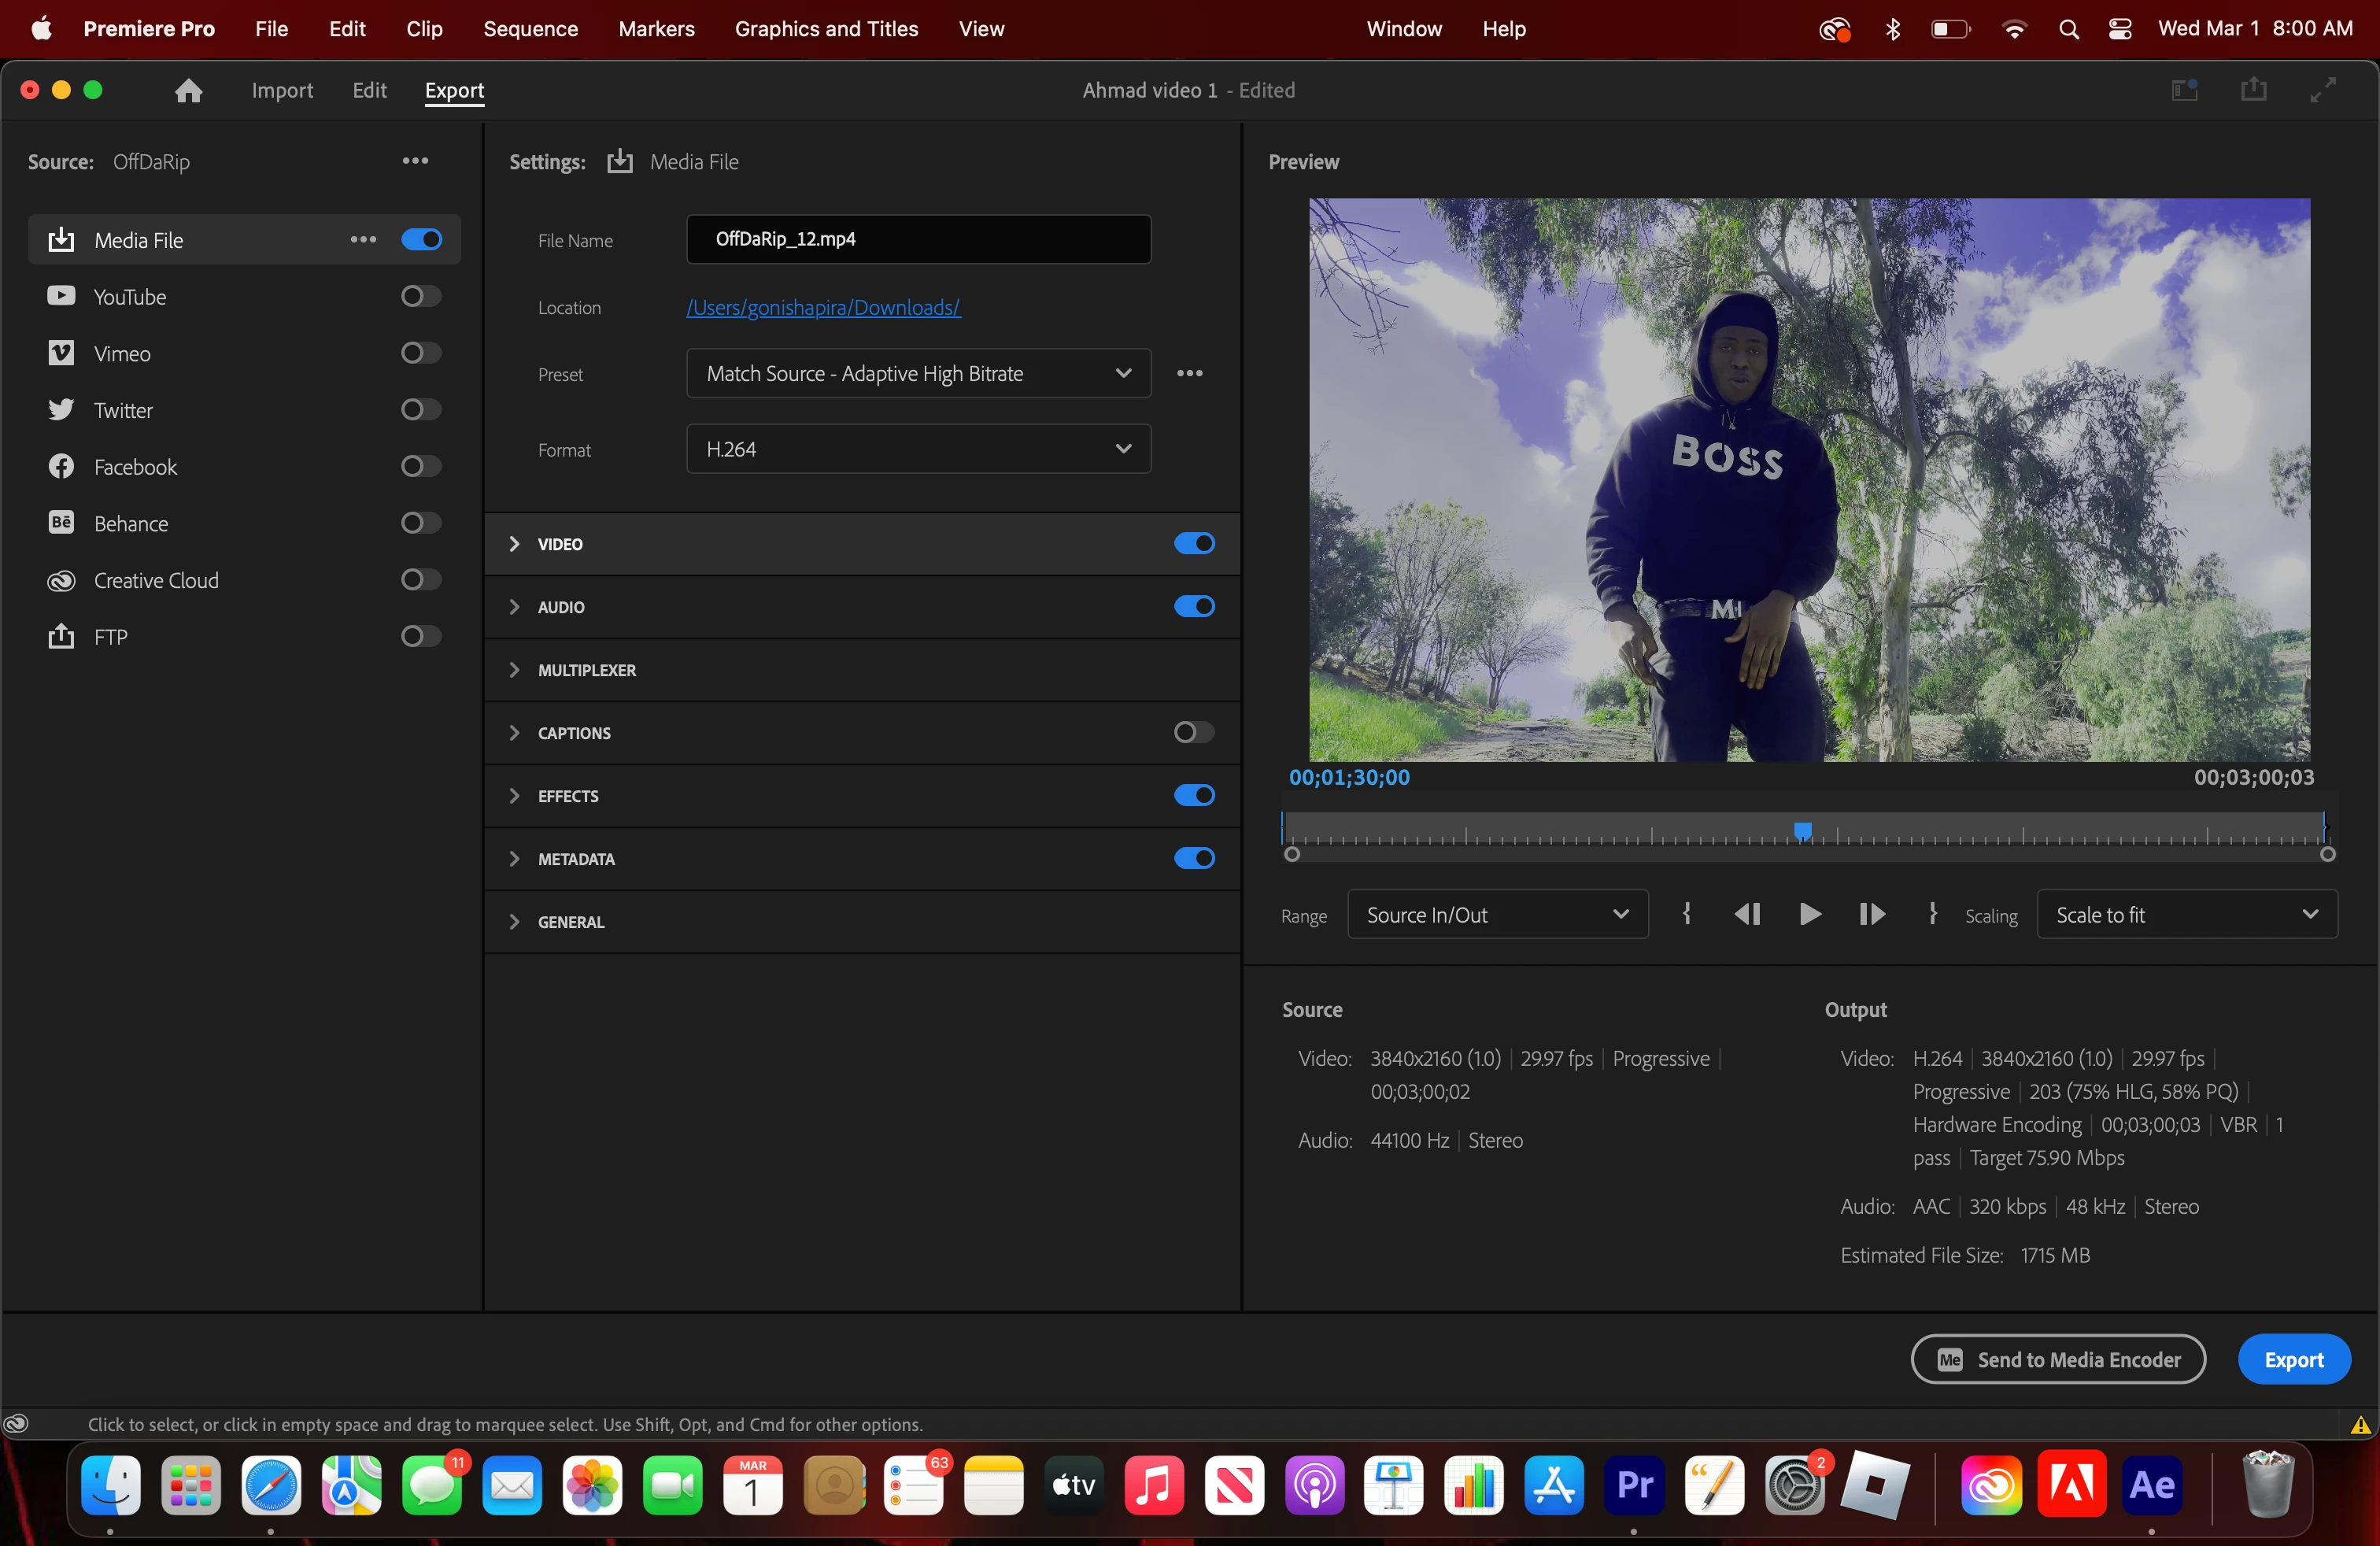Click Send to Media Encoder button
Viewport: 2380px width, 1546px height.
2057,1359
